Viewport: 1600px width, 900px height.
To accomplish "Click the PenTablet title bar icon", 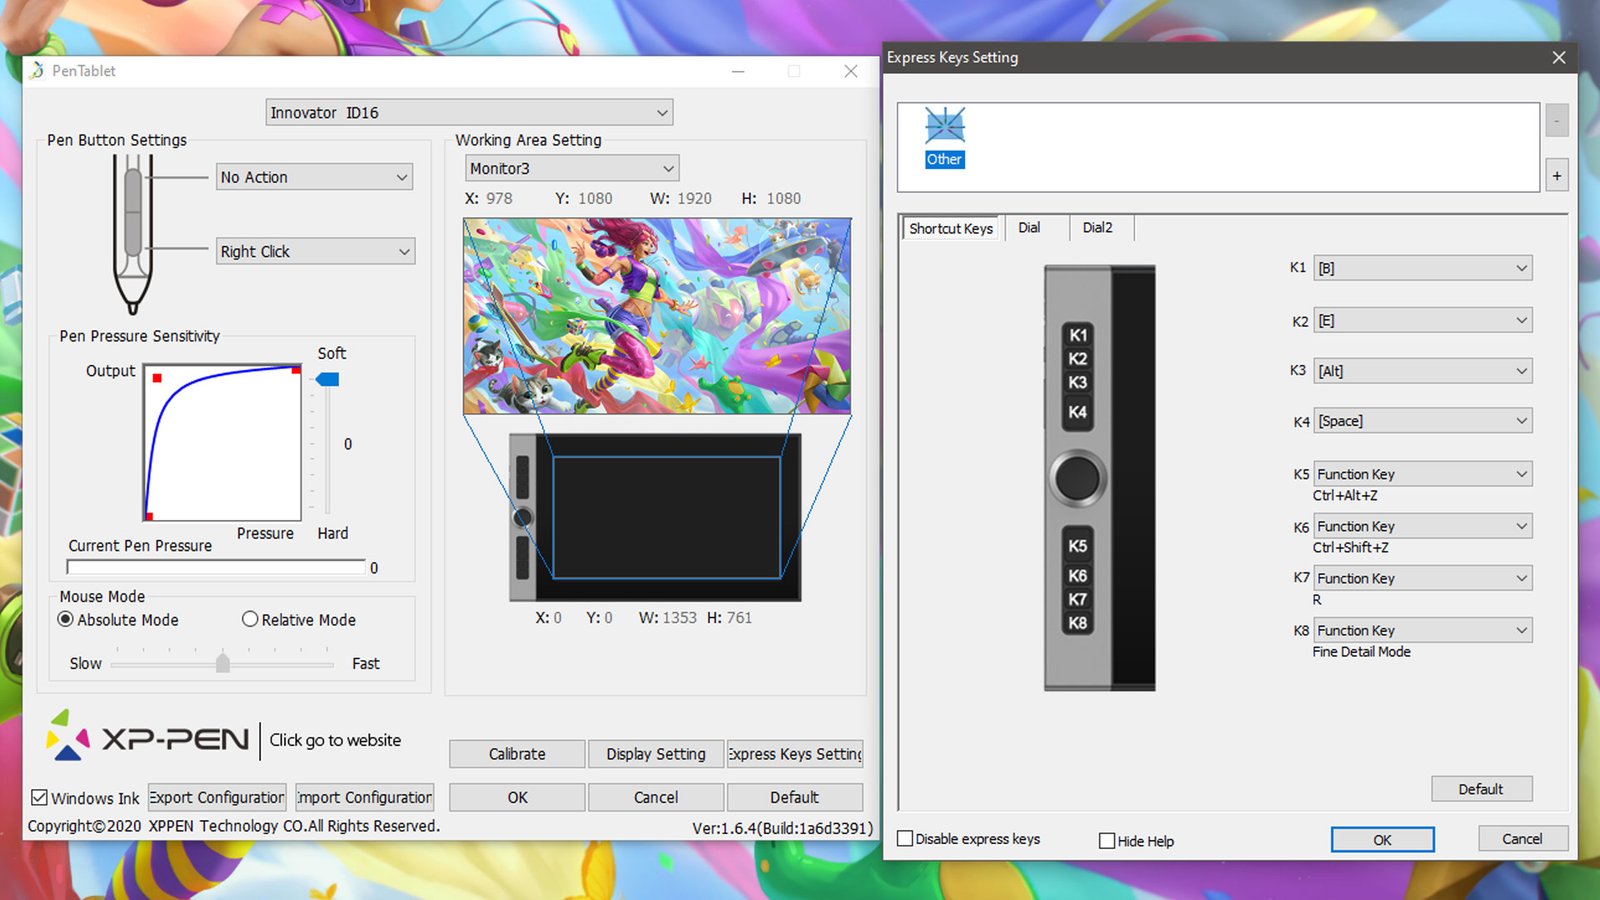I will click(37, 71).
